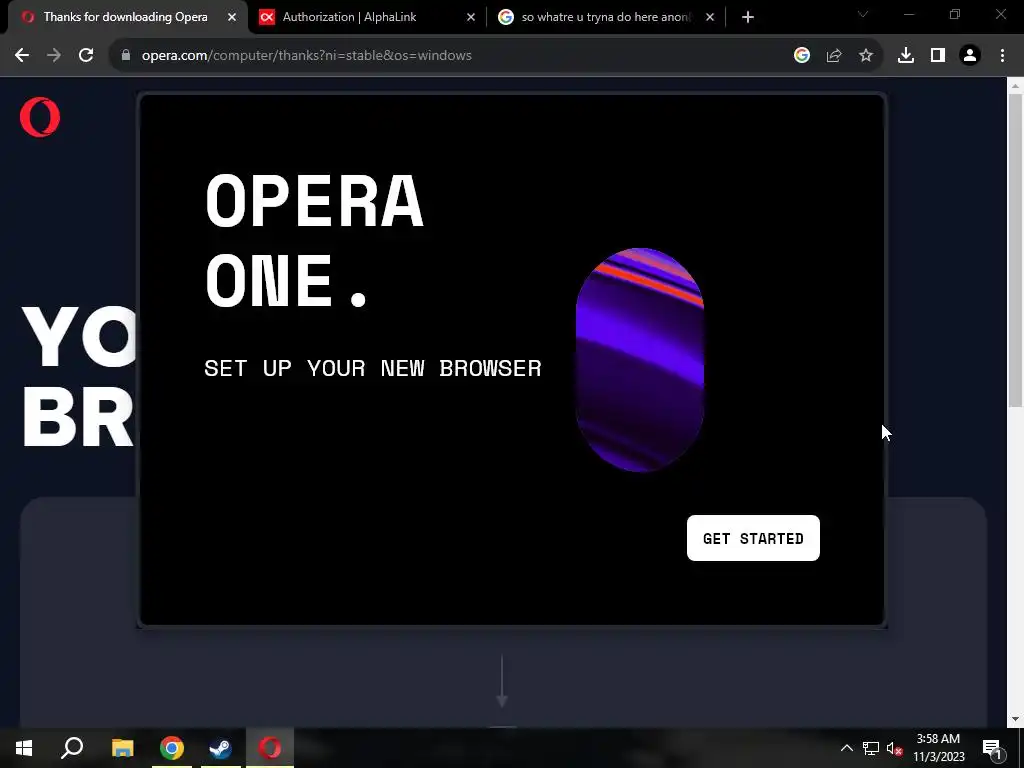Open a new tab with plus button
The width and height of the screenshot is (1024, 768).
click(748, 17)
